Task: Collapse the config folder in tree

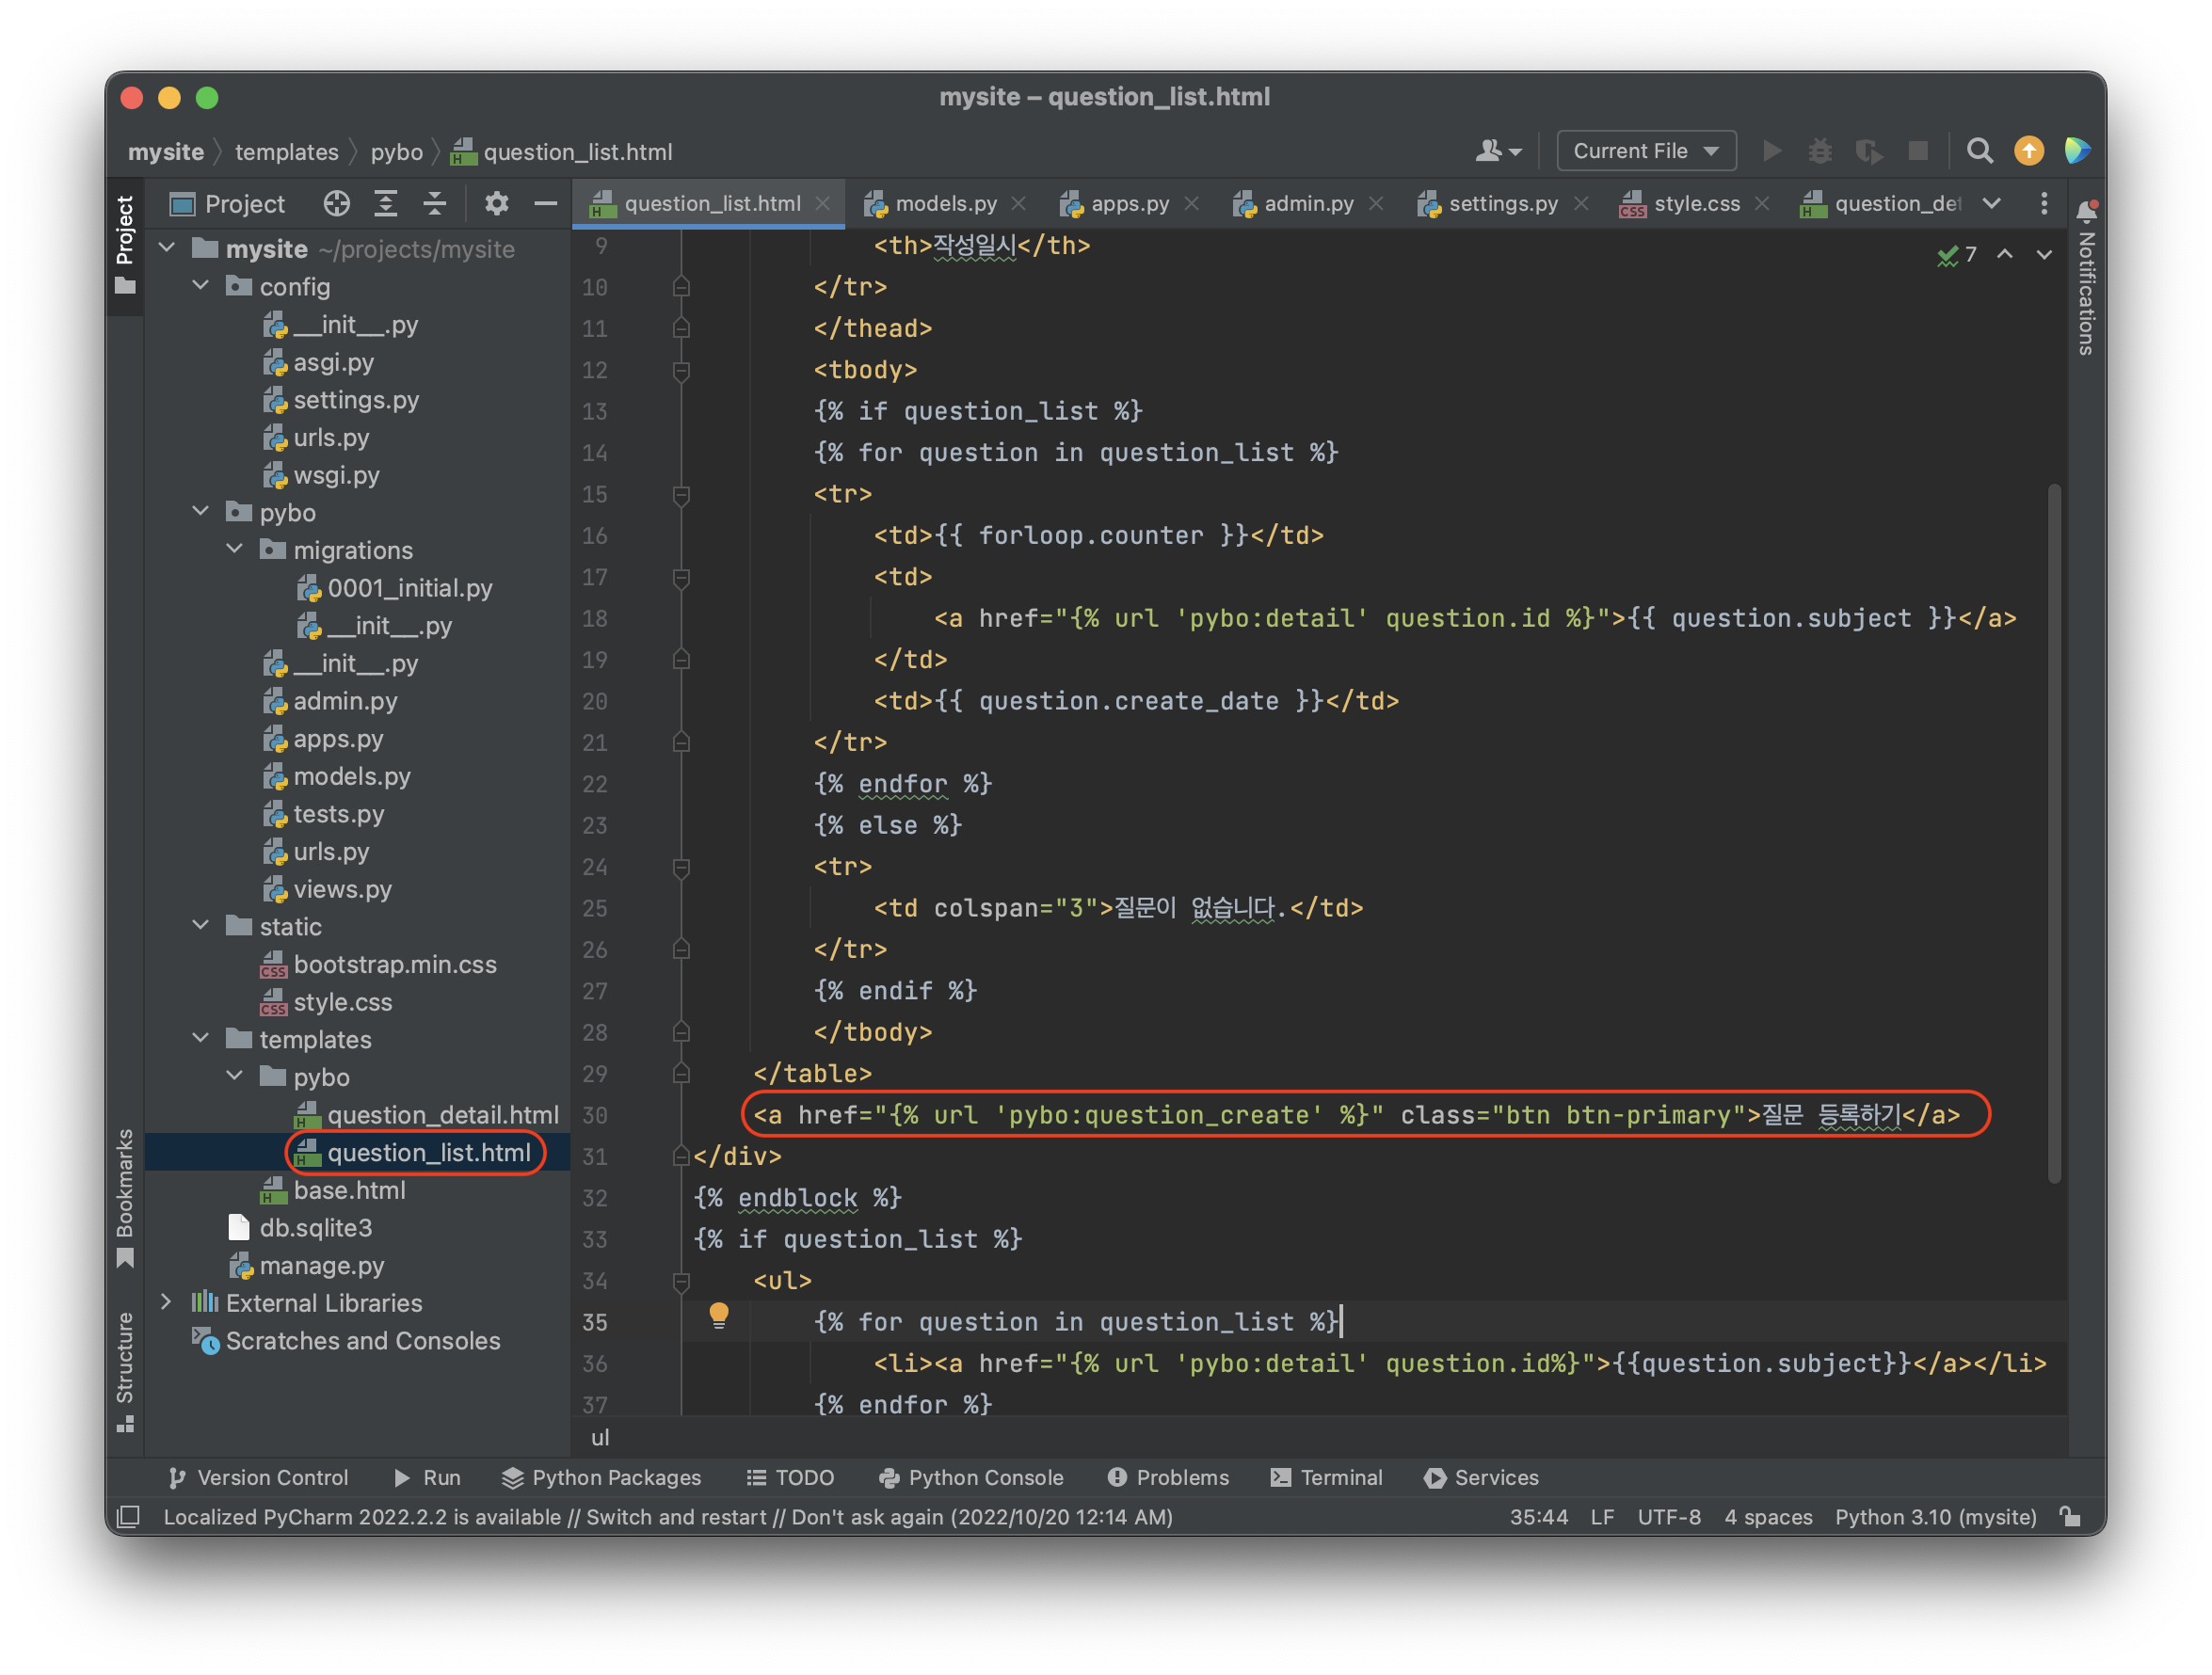Action: (x=201, y=286)
